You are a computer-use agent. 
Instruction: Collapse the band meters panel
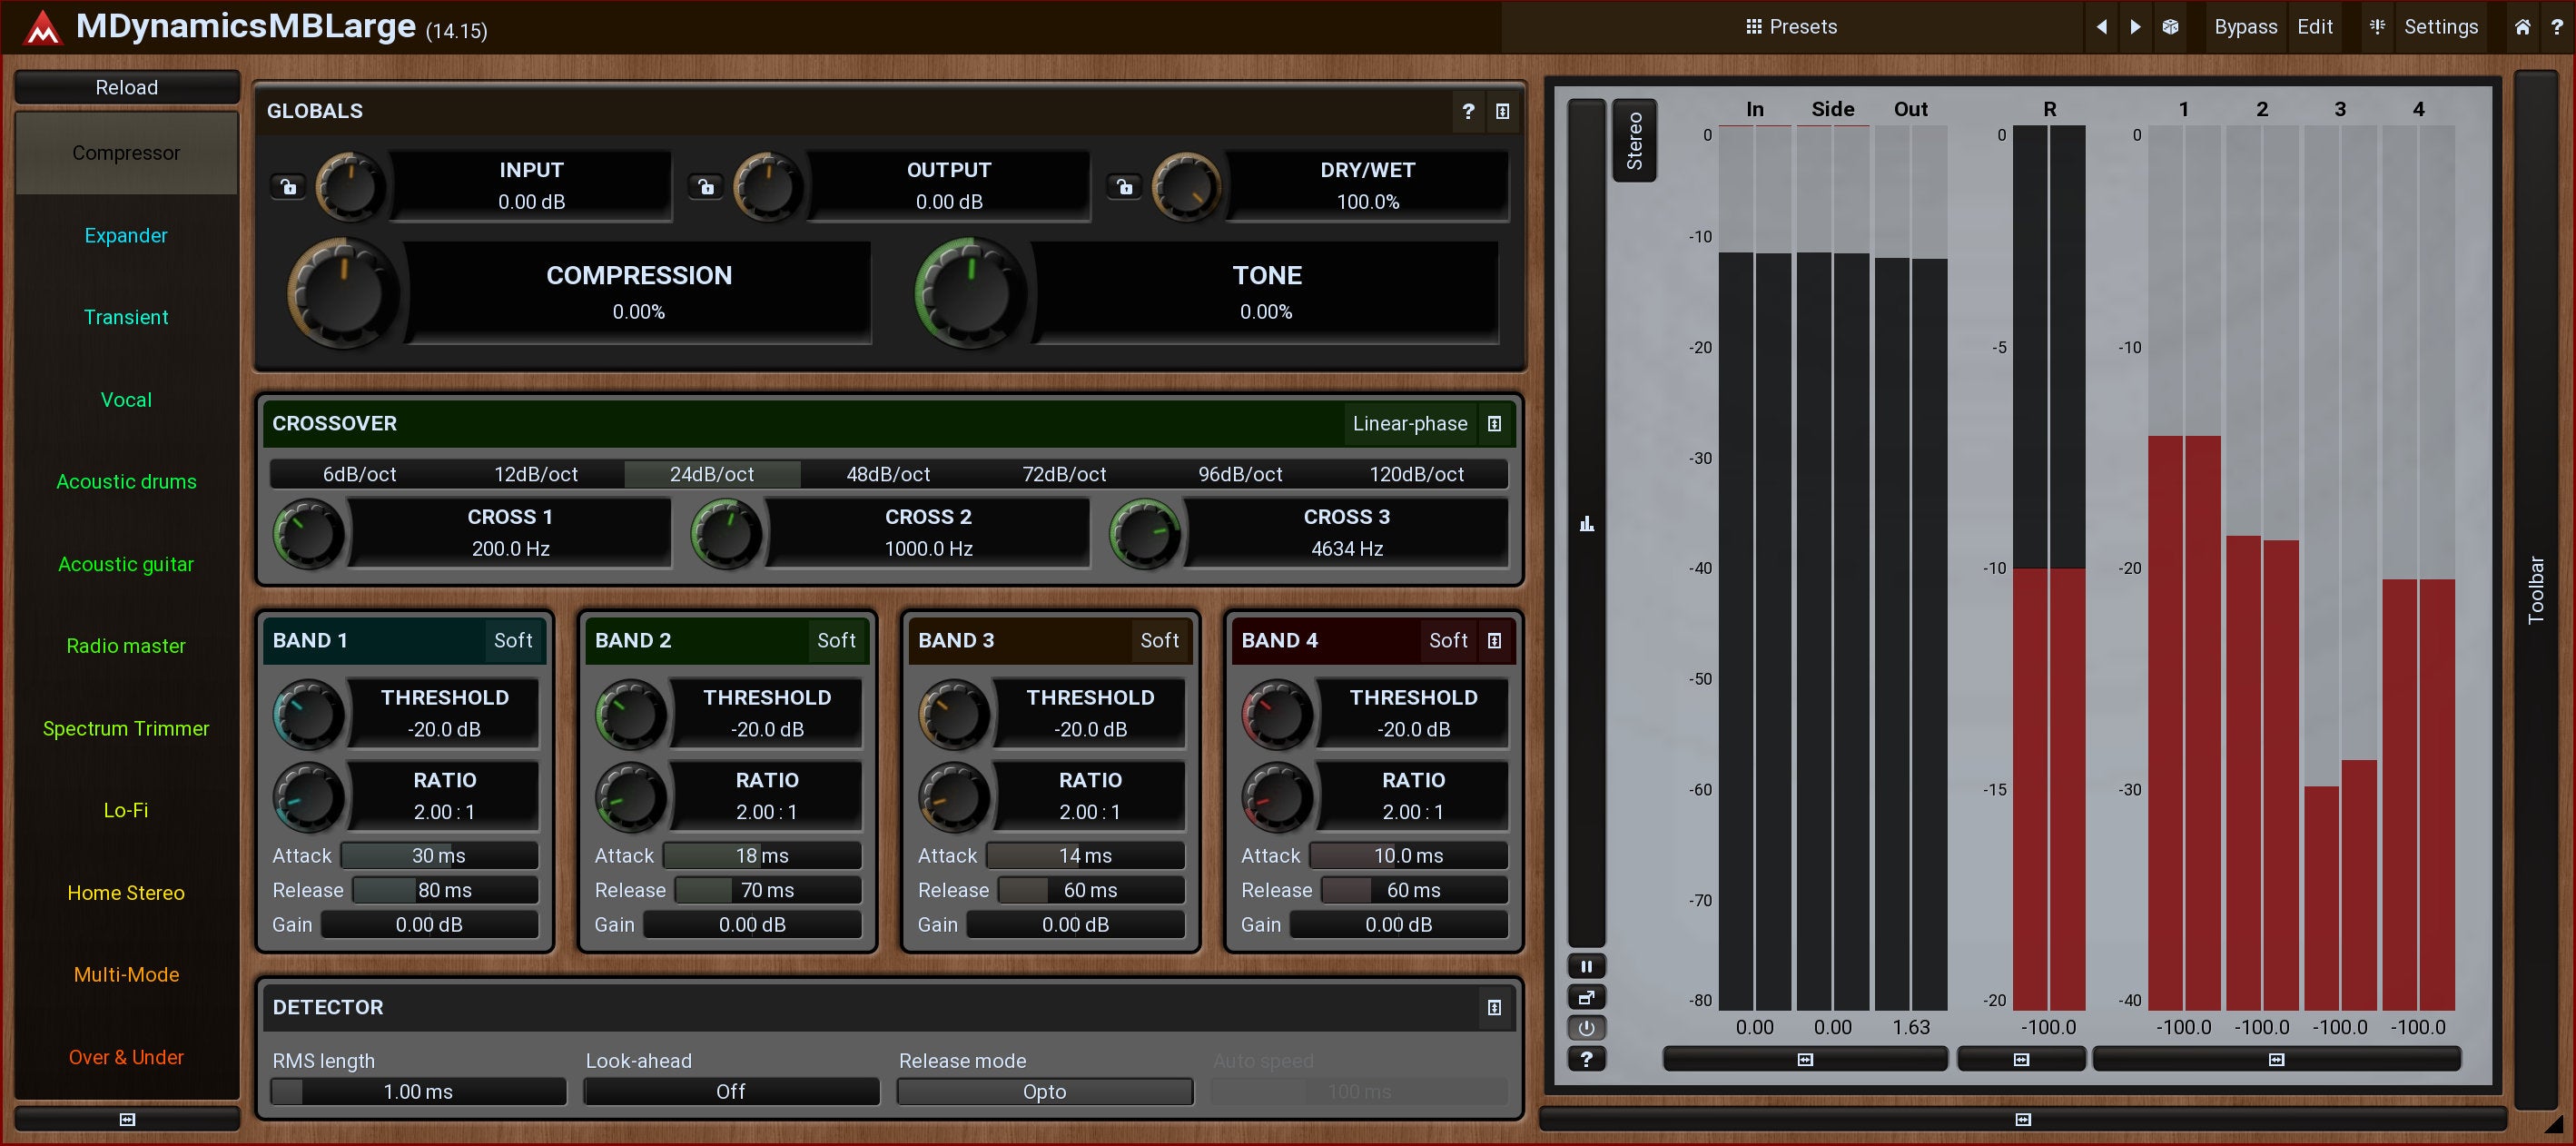2276,1059
